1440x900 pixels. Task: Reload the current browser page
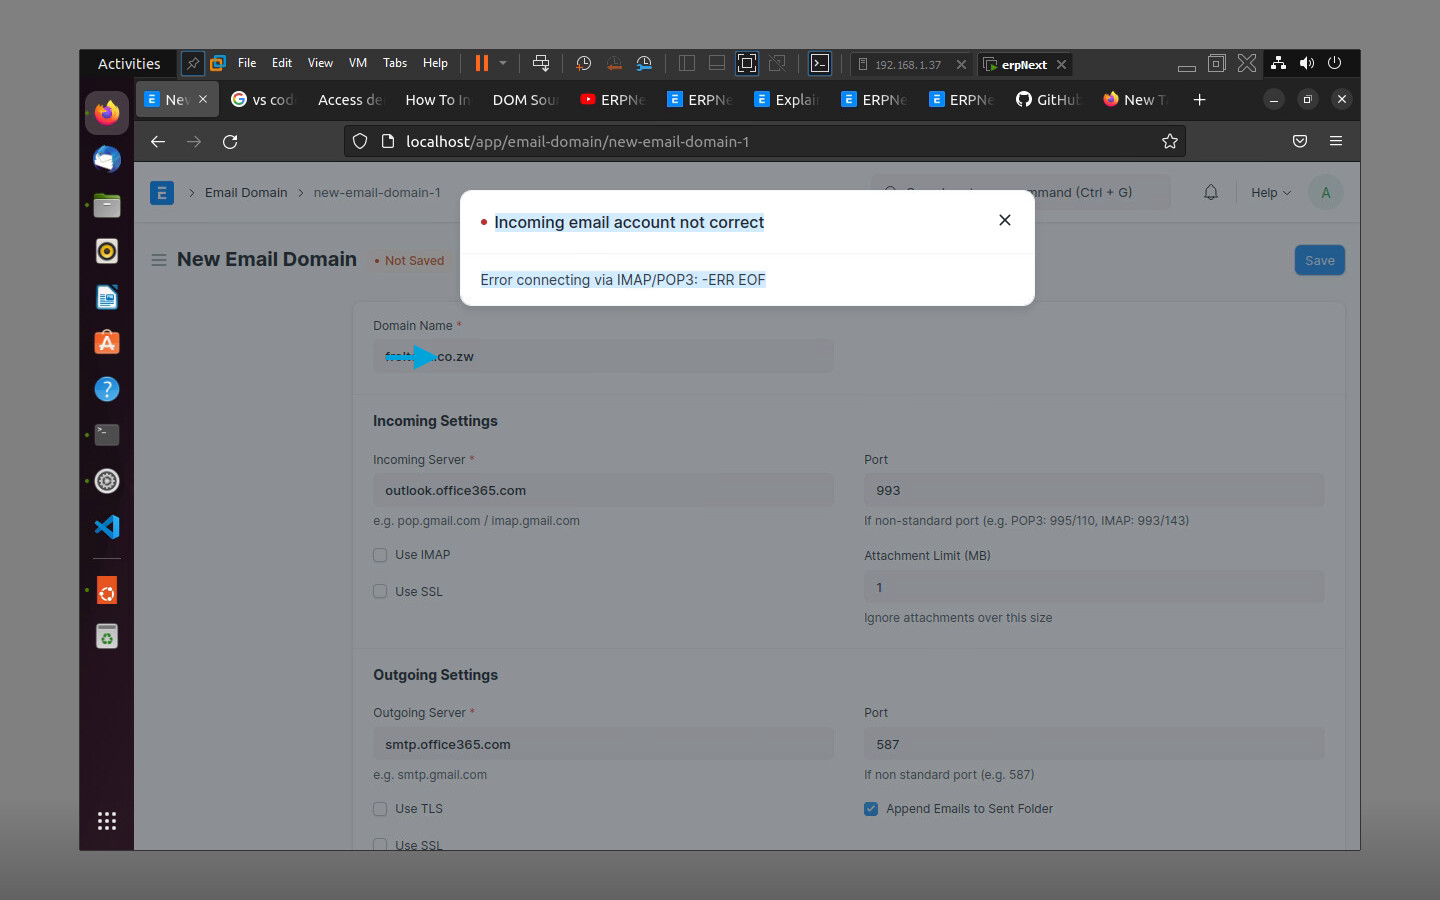230,142
